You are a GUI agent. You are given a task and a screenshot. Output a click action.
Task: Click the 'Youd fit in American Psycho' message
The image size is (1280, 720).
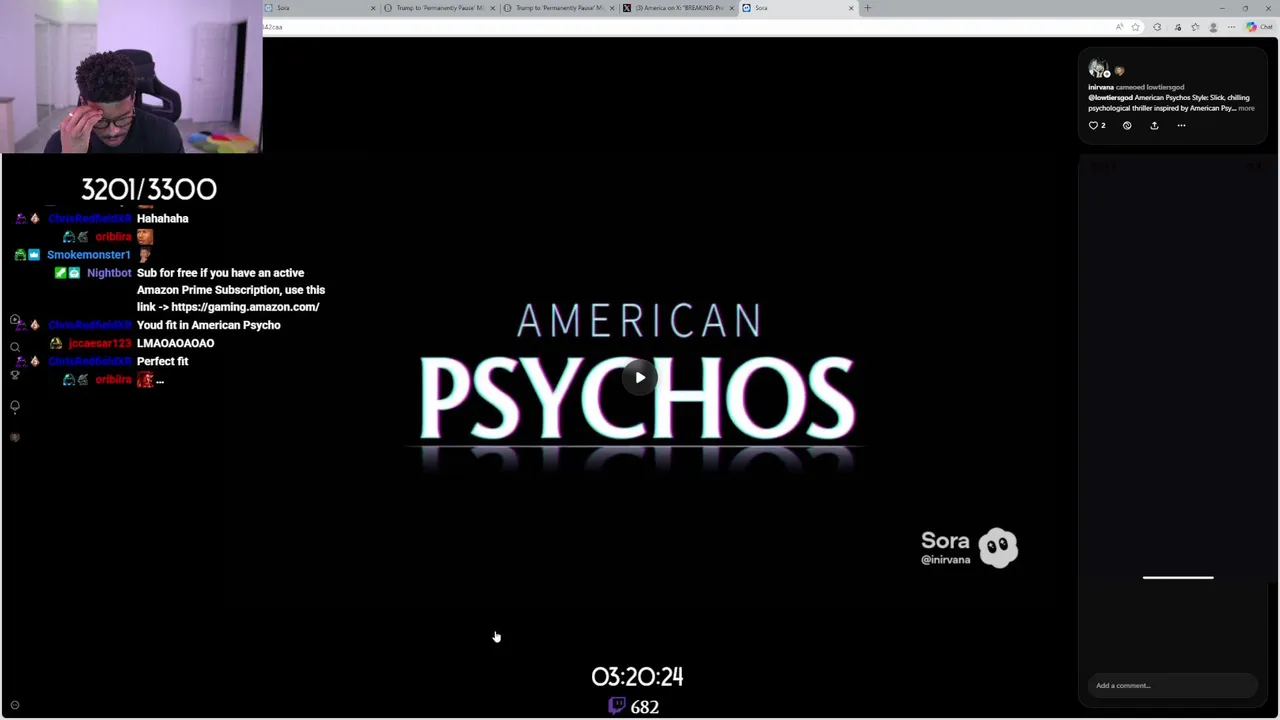pyautogui.click(x=209, y=325)
